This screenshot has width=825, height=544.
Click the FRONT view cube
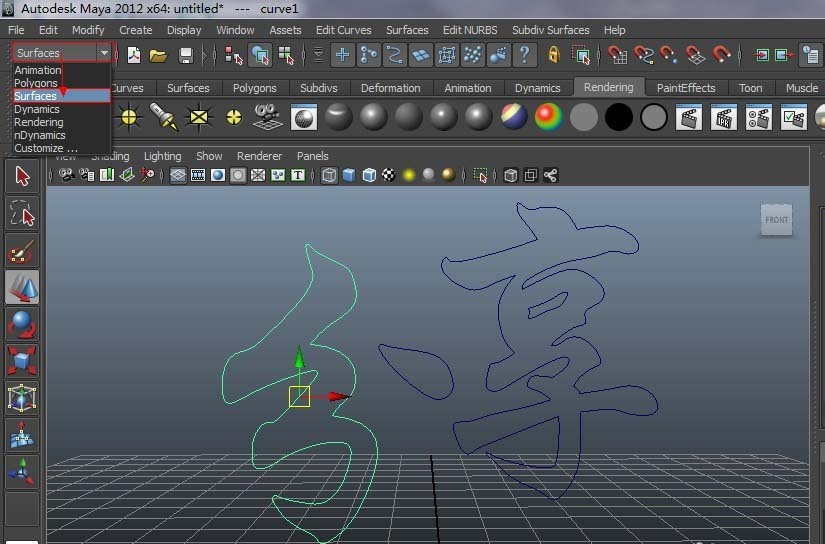(x=776, y=220)
